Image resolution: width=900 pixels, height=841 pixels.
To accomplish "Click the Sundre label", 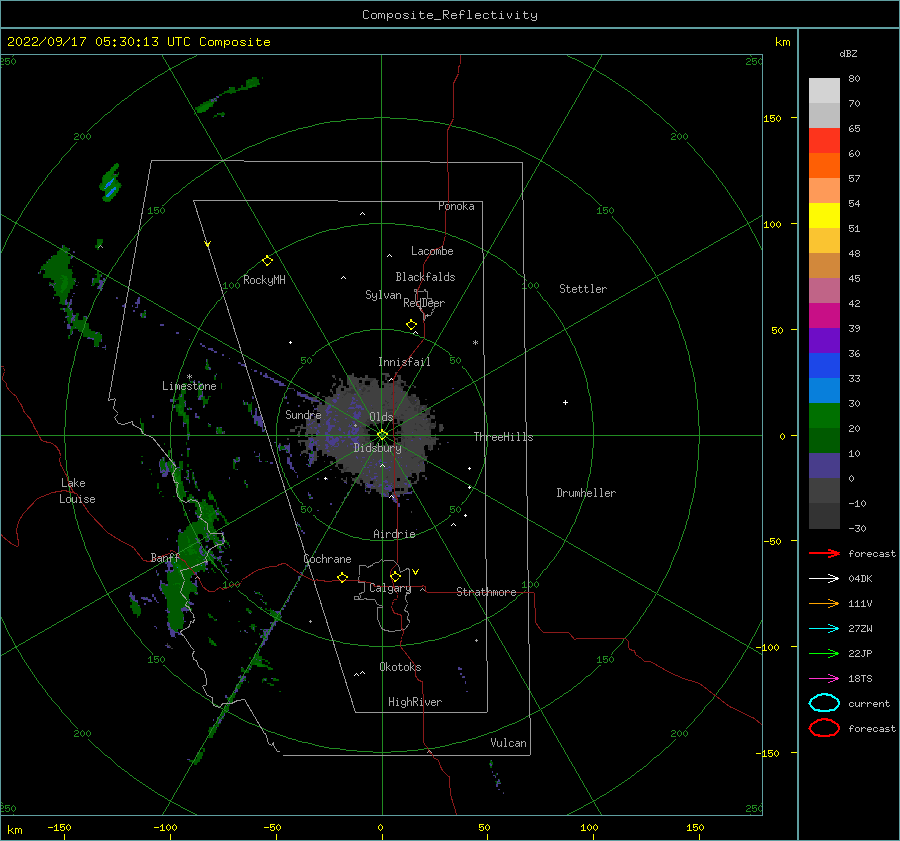I will (303, 415).
